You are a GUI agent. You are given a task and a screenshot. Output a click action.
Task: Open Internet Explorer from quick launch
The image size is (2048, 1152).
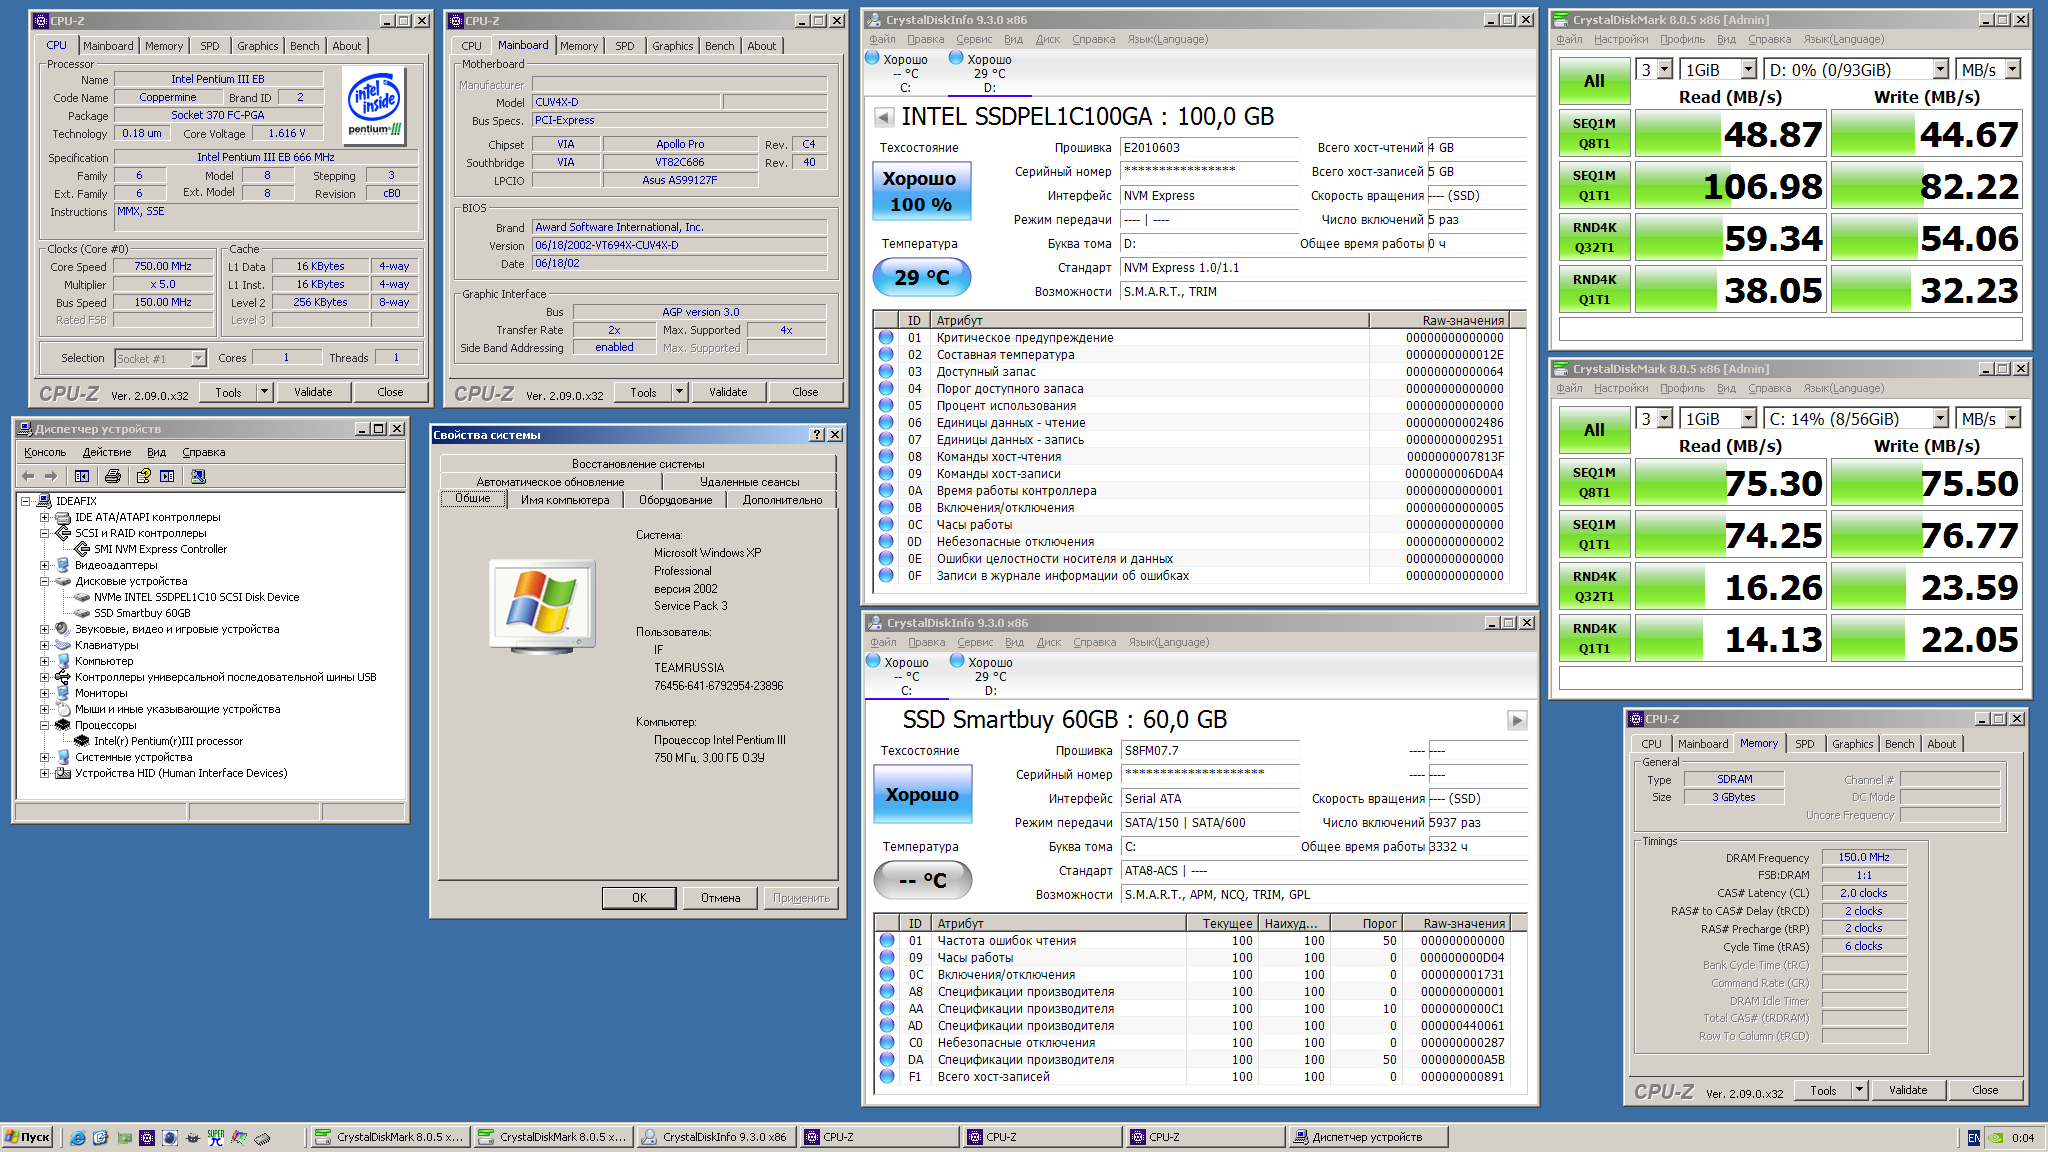(78, 1137)
